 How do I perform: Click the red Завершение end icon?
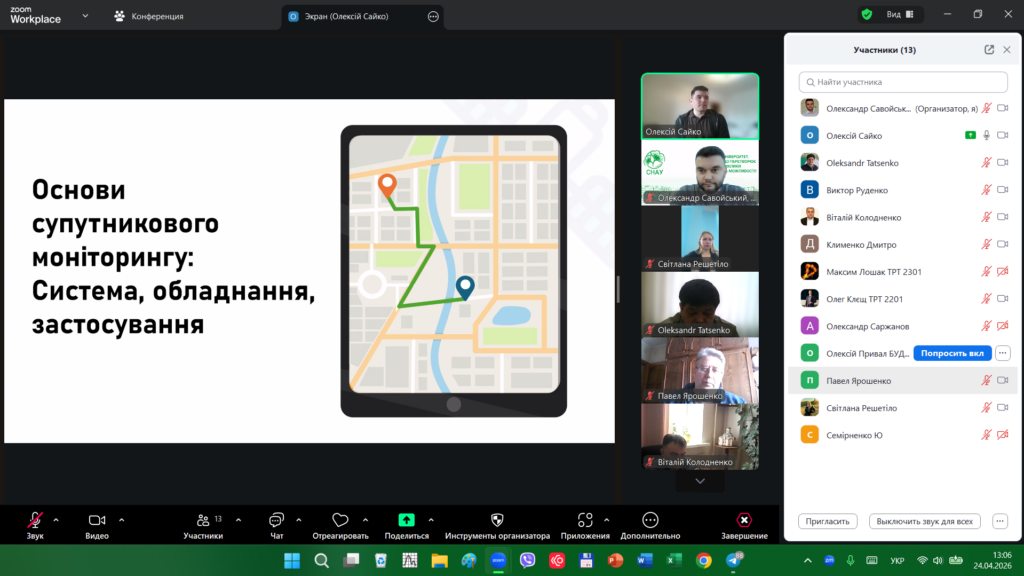pos(744,520)
